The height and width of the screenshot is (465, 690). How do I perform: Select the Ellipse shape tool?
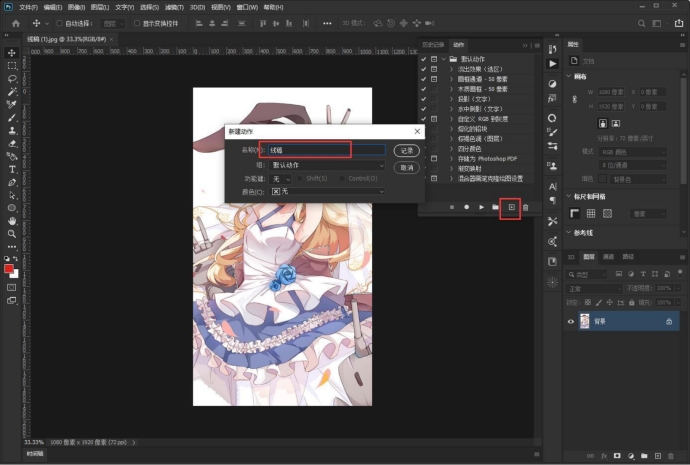click(x=12, y=208)
